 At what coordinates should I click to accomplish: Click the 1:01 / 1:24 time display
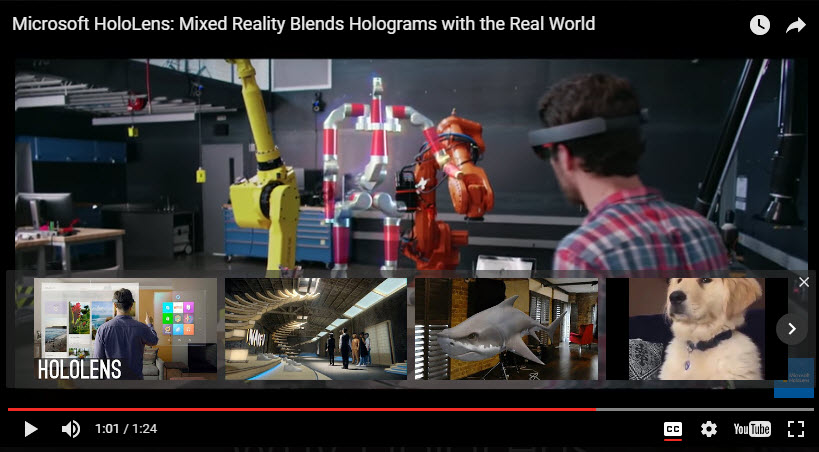pyautogui.click(x=126, y=429)
